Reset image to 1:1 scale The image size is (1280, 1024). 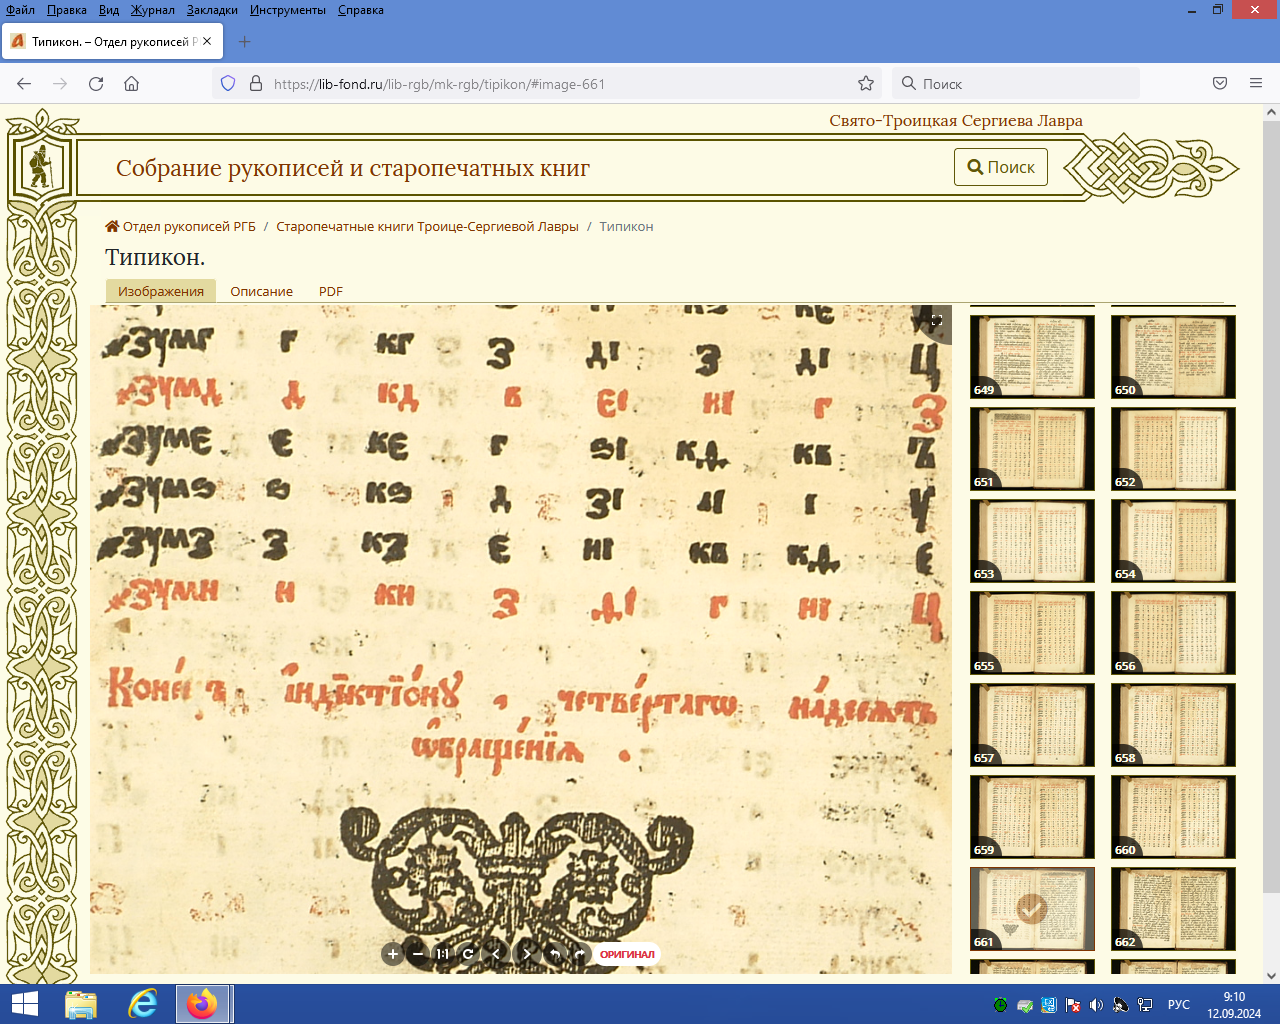[442, 954]
